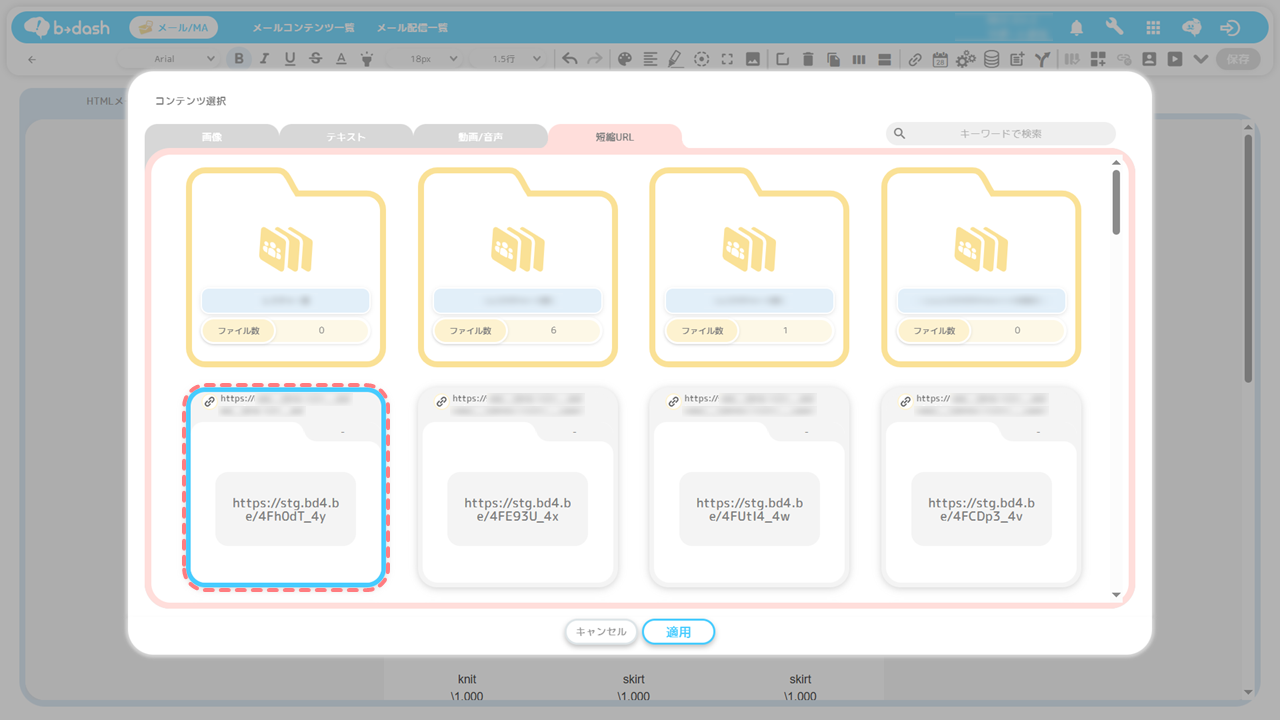The height and width of the screenshot is (720, 1280).
Task: Click the fullscreen brackets icon in toolbar
Action: coord(727,59)
